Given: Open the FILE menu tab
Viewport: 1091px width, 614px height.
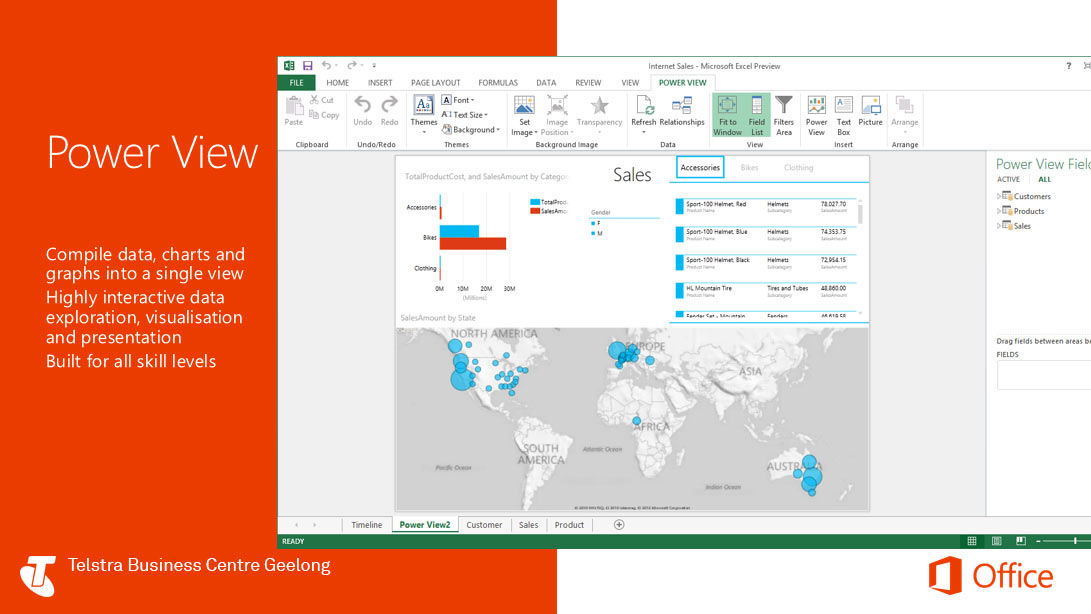Looking at the screenshot, I should 296,83.
